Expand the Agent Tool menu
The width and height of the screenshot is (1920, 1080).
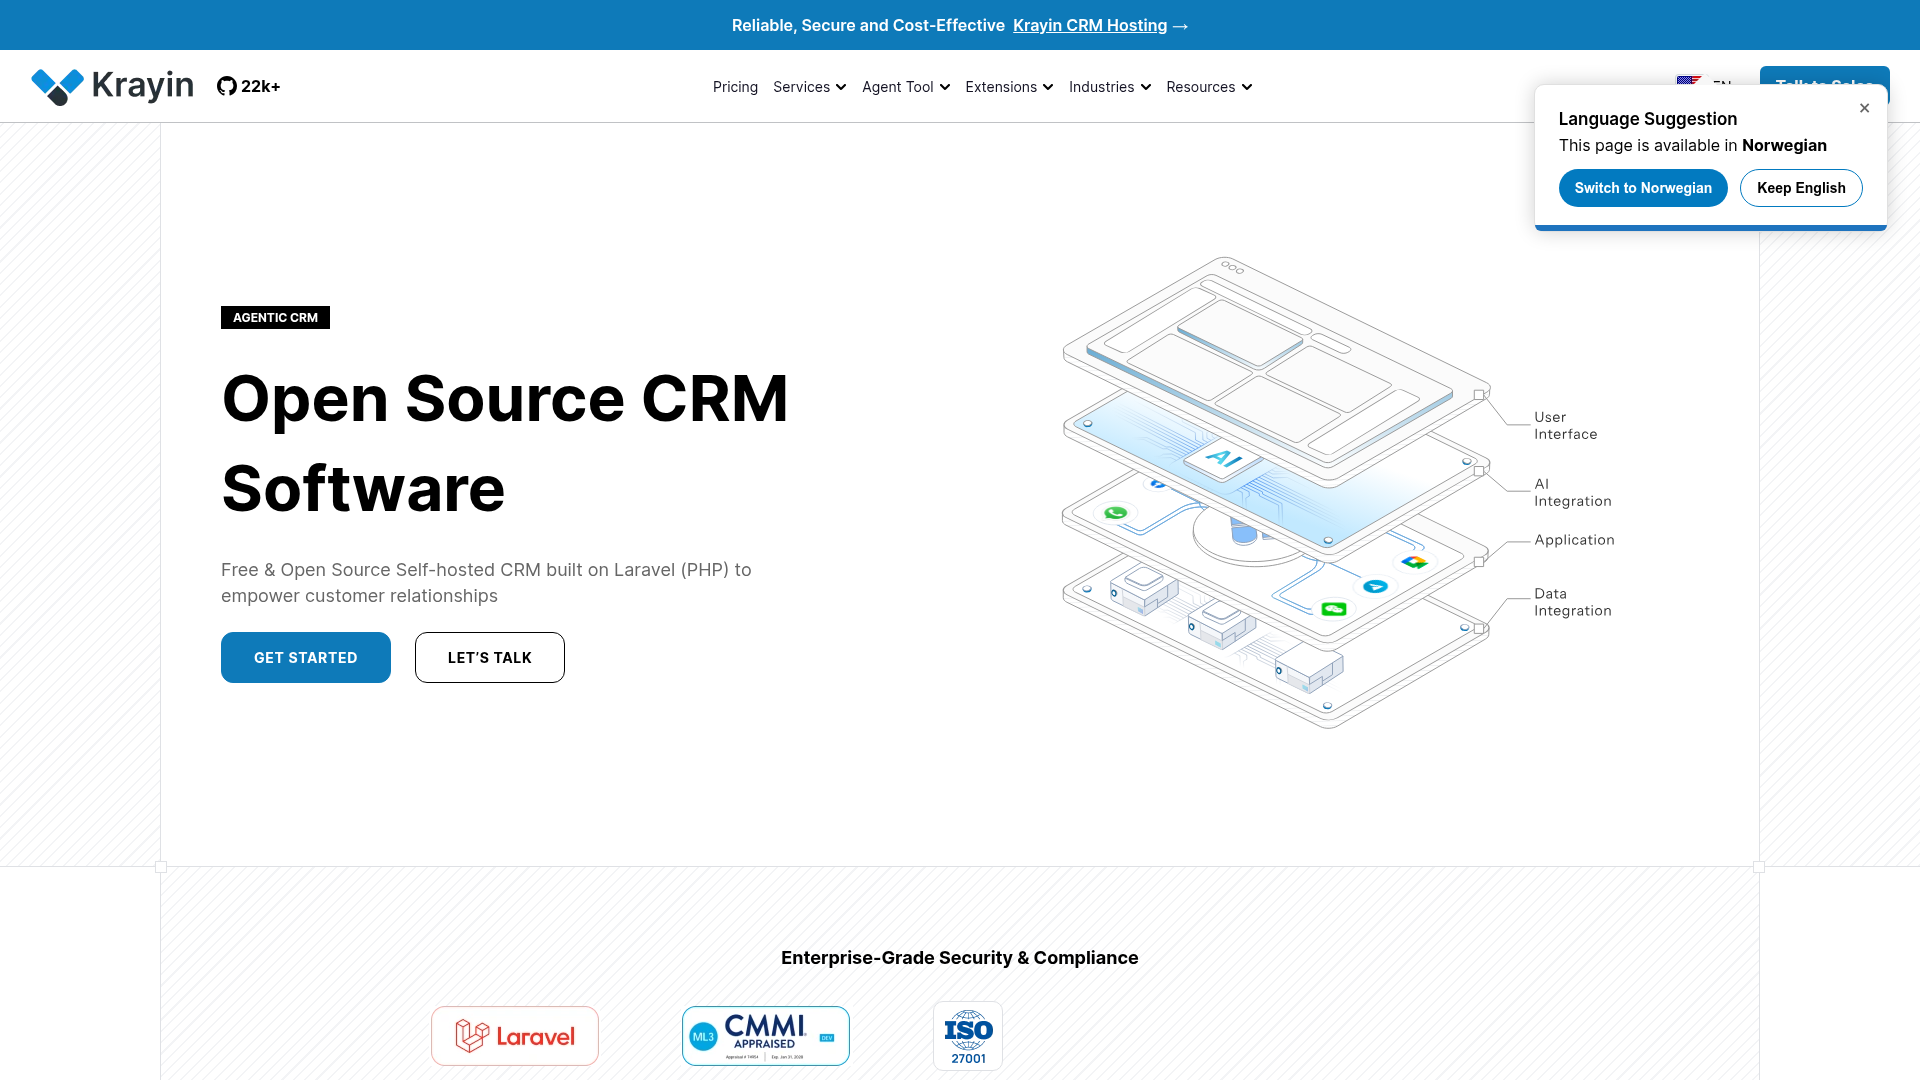(x=906, y=87)
